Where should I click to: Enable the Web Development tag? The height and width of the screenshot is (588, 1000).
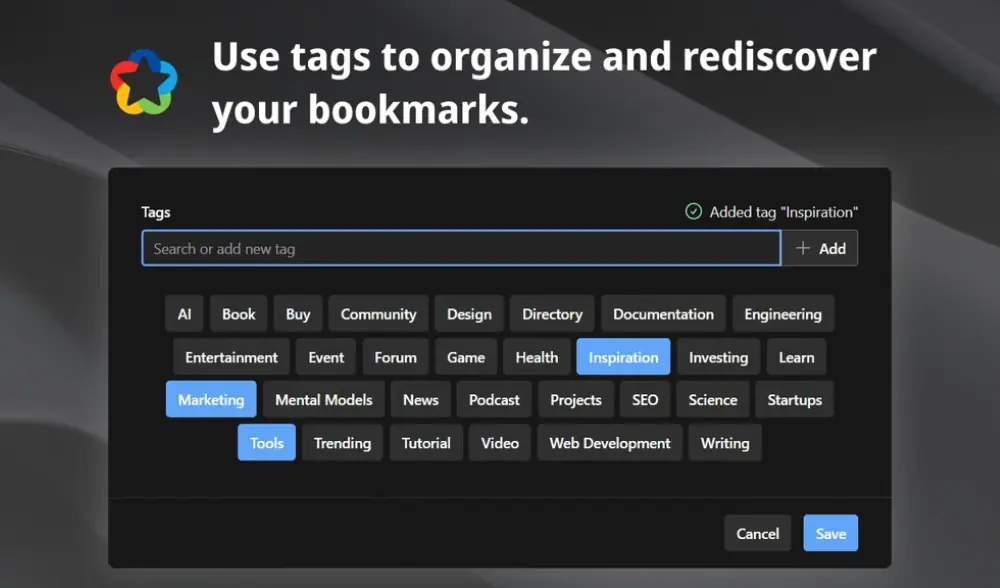point(610,443)
